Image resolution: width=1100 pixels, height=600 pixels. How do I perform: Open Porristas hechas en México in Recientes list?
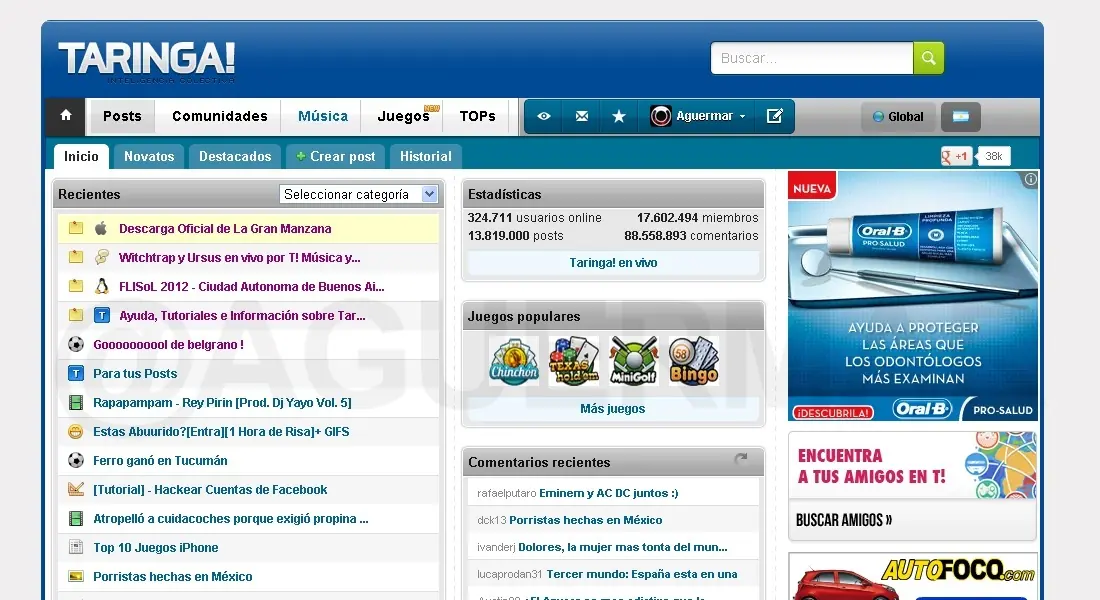[x=173, y=576]
